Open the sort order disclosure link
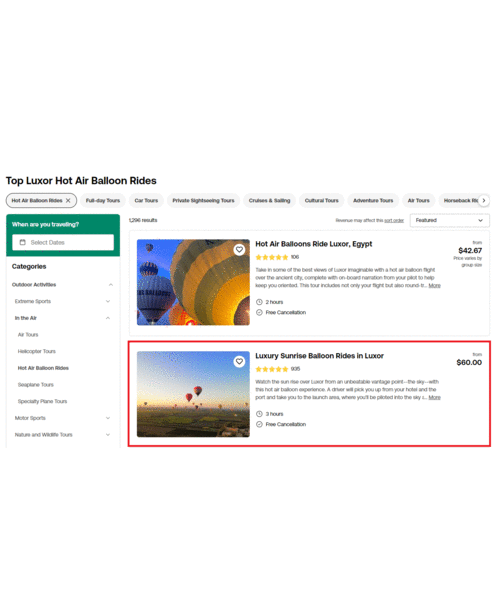 [394, 220]
